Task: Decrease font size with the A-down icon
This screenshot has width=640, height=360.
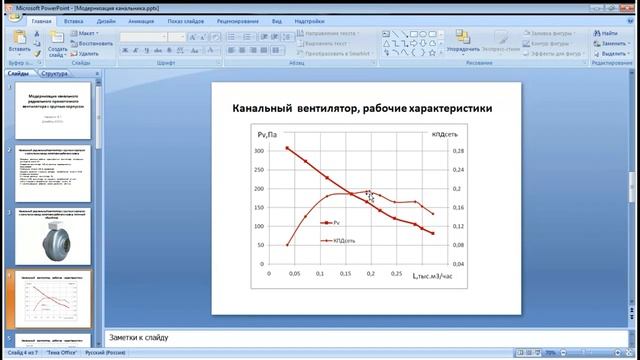Action: click(203, 37)
